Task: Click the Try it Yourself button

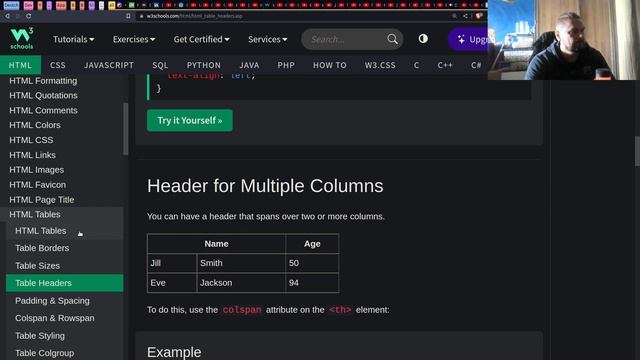Action: (x=190, y=120)
